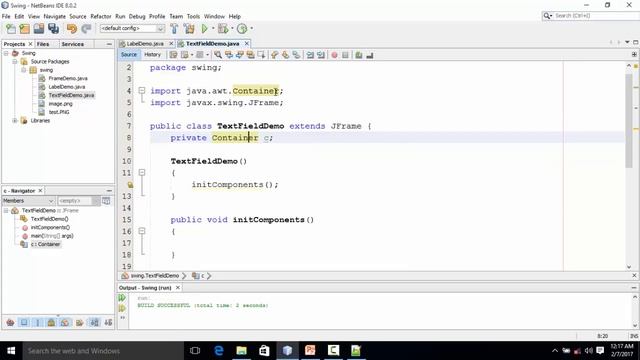
Task: Click the Task View taskbar icon
Action: tap(195, 351)
